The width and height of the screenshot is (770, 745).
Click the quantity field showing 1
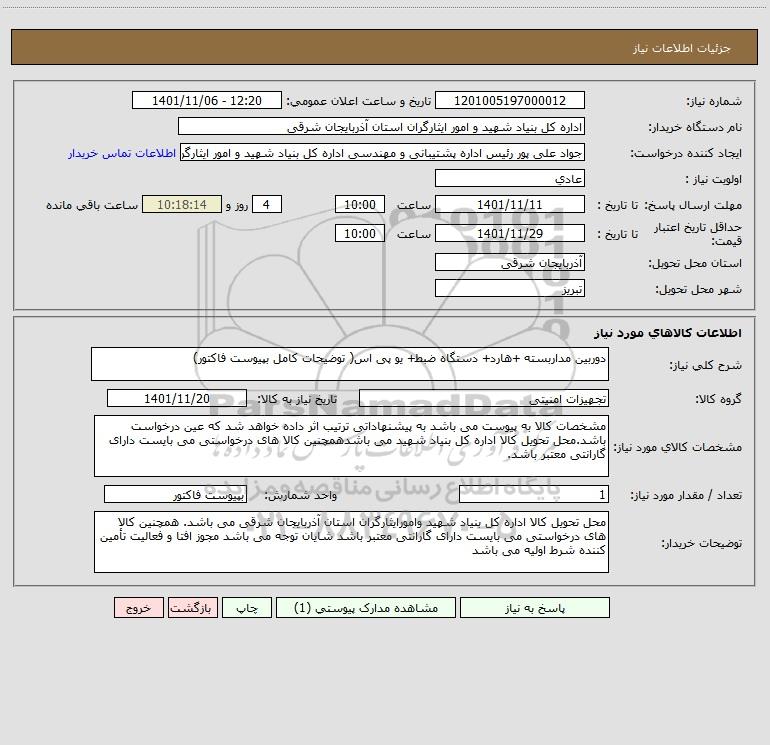tap(534, 495)
